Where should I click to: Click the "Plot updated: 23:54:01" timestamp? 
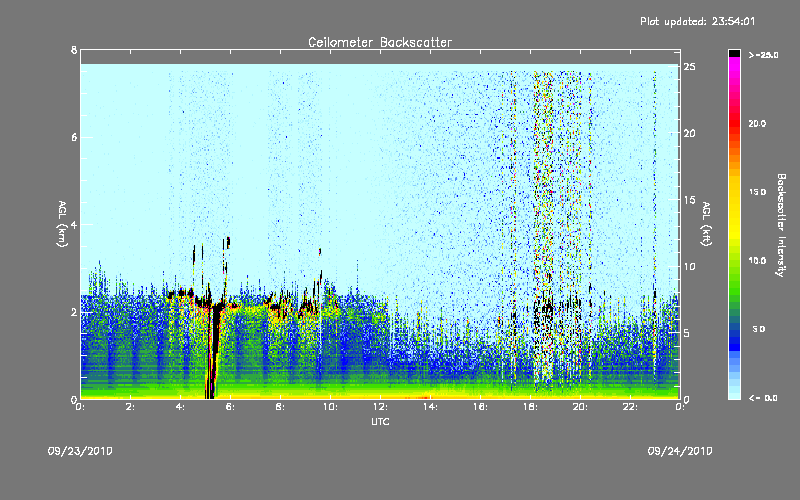[x=697, y=21]
